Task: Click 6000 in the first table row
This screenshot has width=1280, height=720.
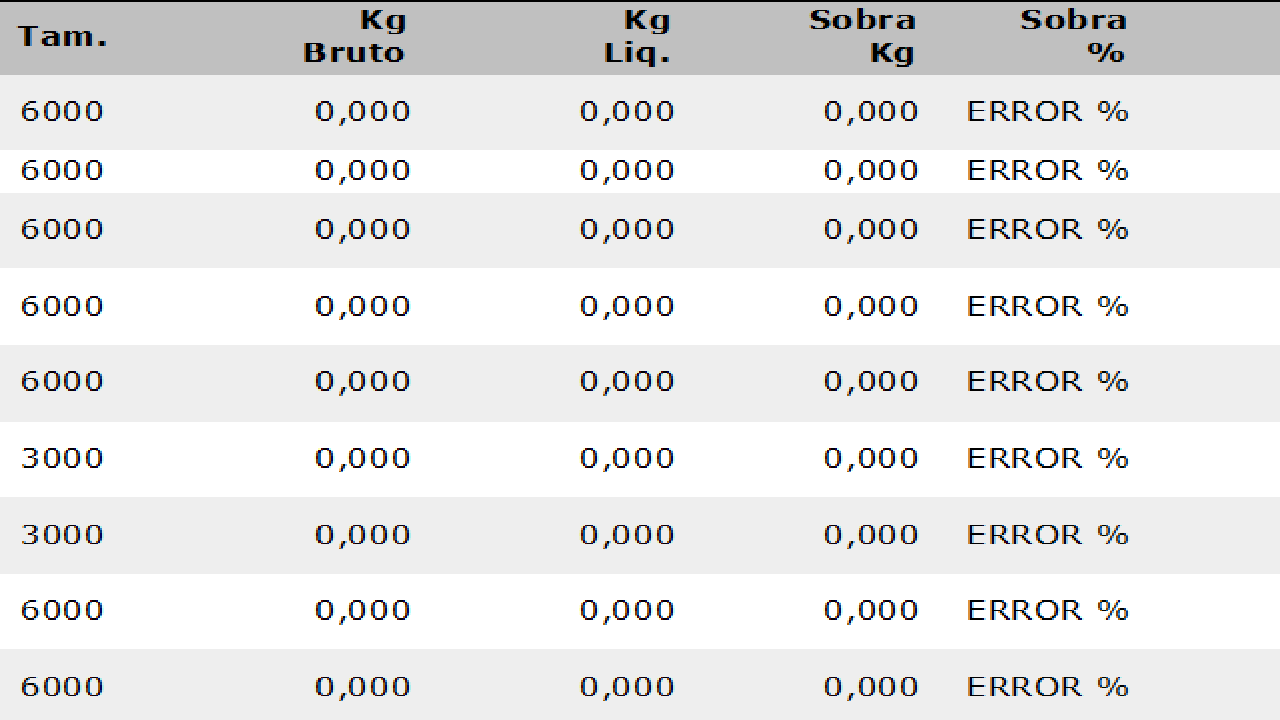Action: (x=62, y=111)
